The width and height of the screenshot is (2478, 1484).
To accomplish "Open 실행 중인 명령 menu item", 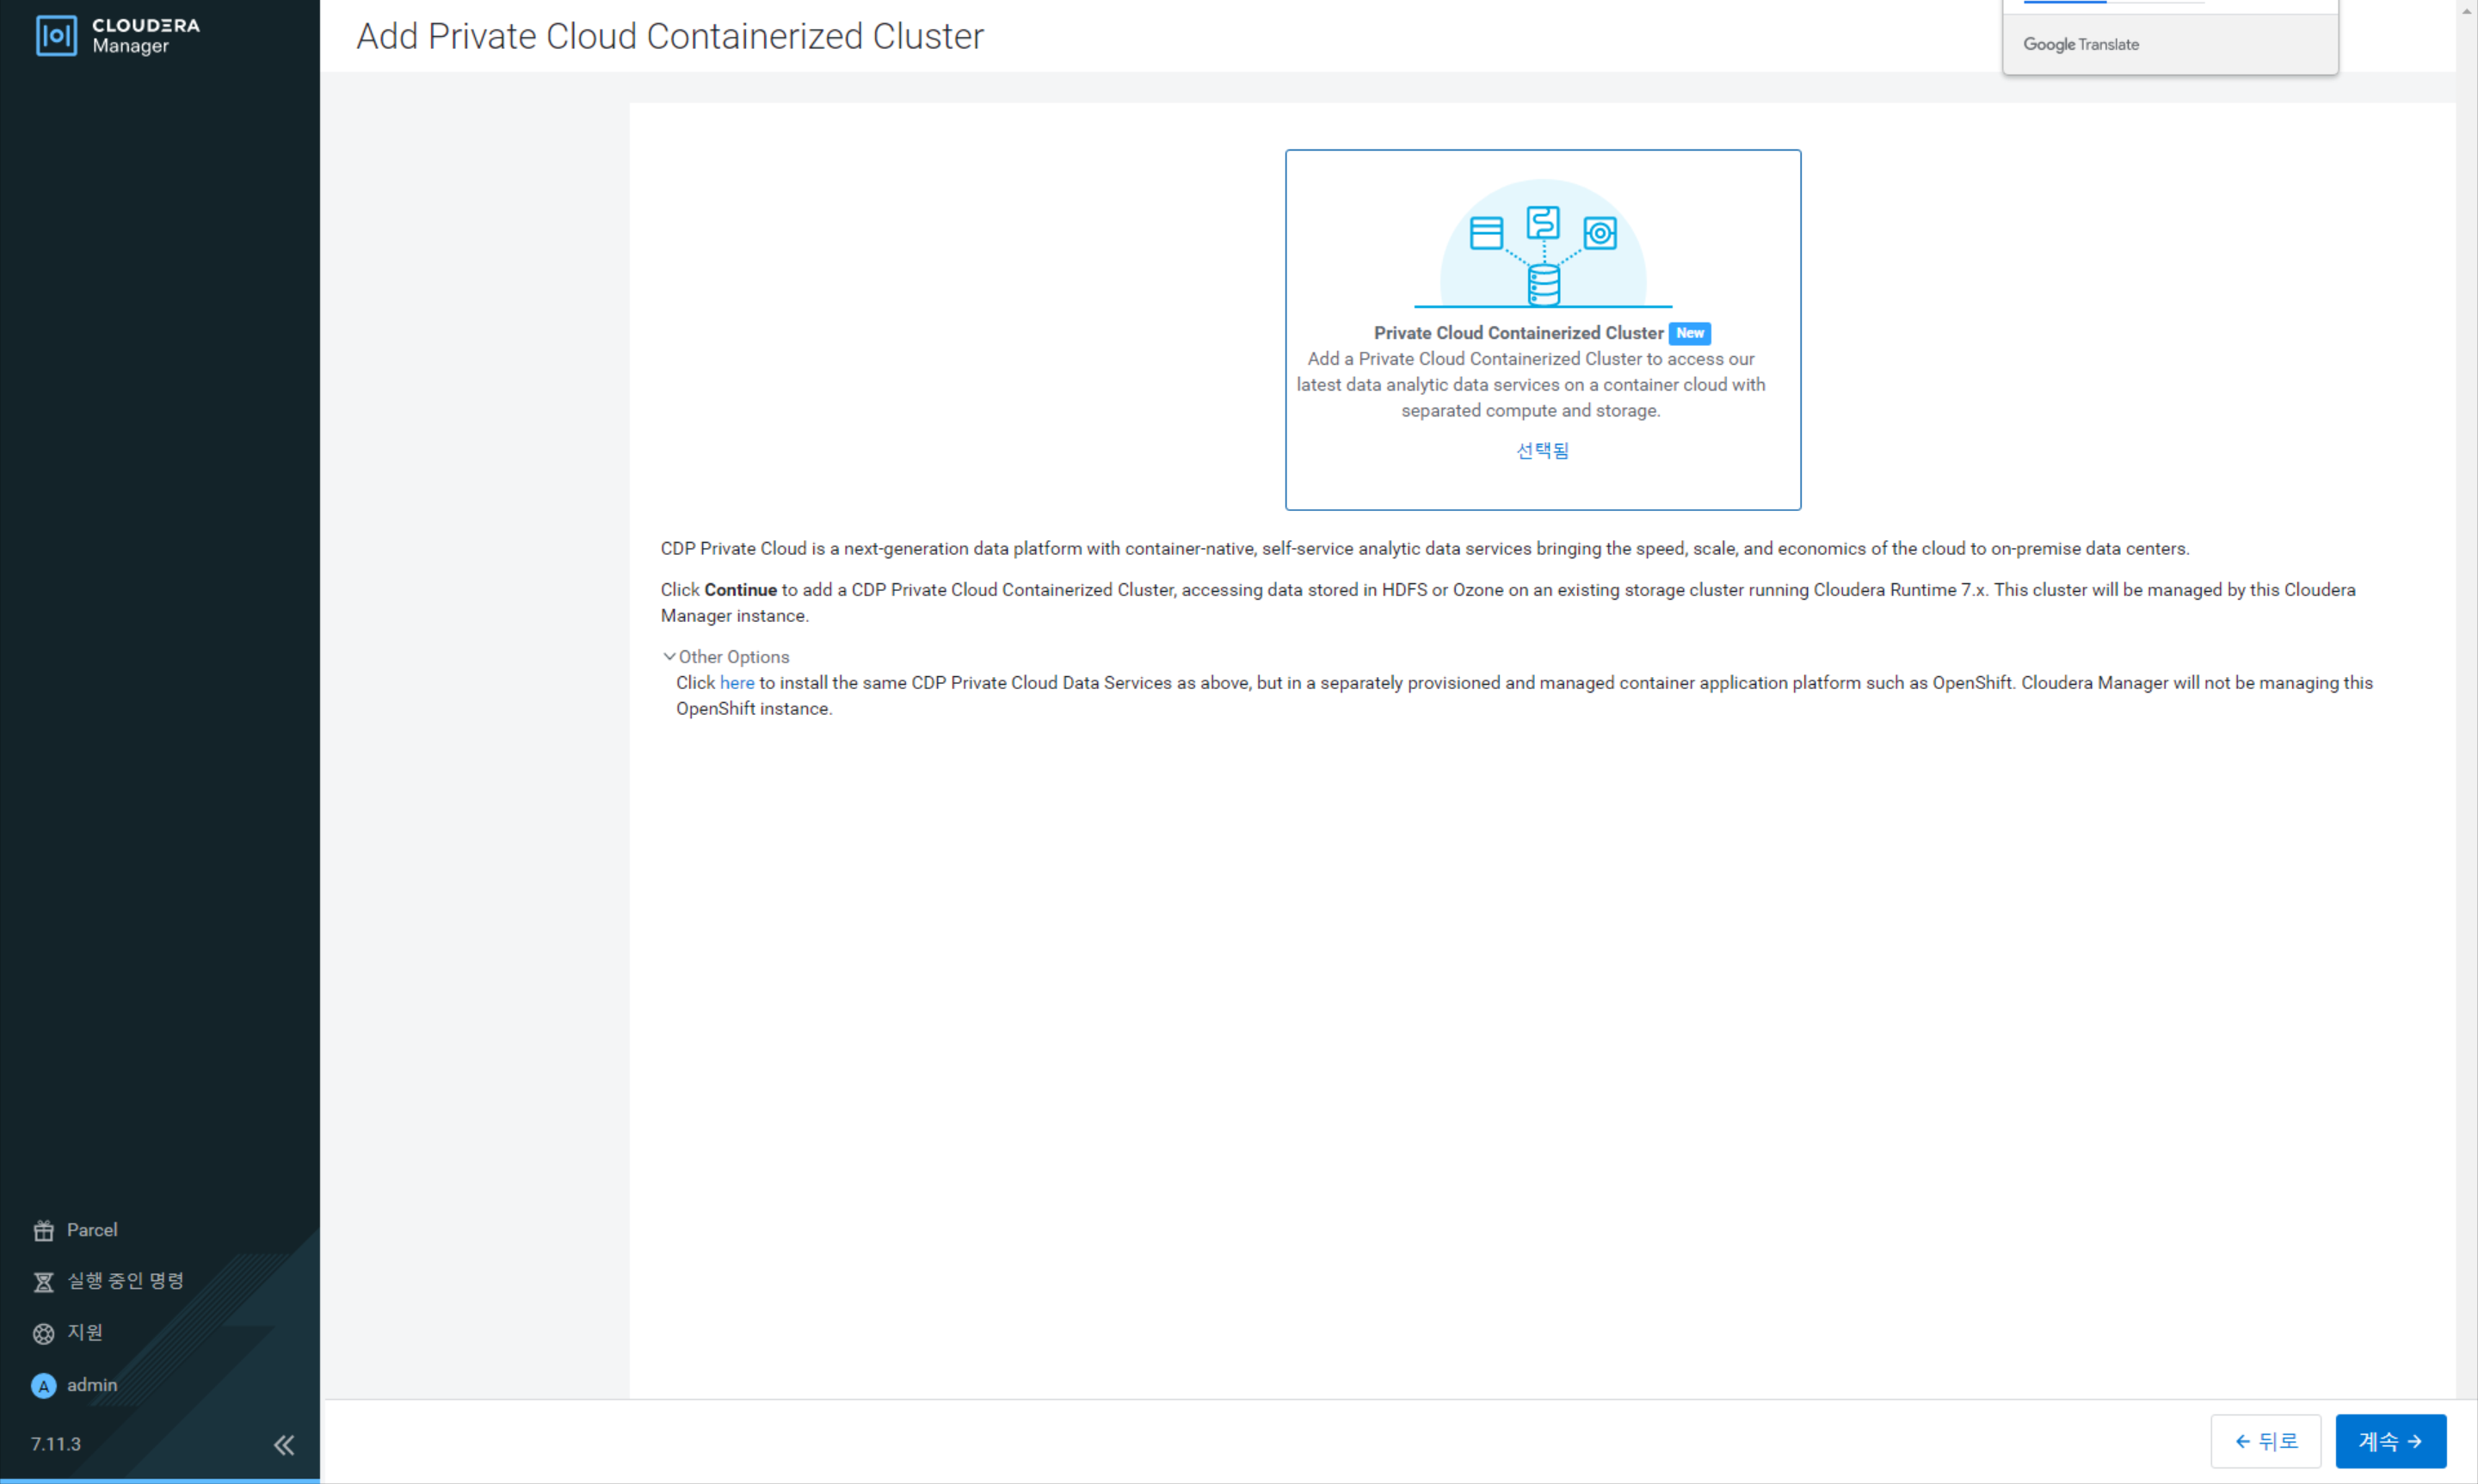I will (x=126, y=1281).
